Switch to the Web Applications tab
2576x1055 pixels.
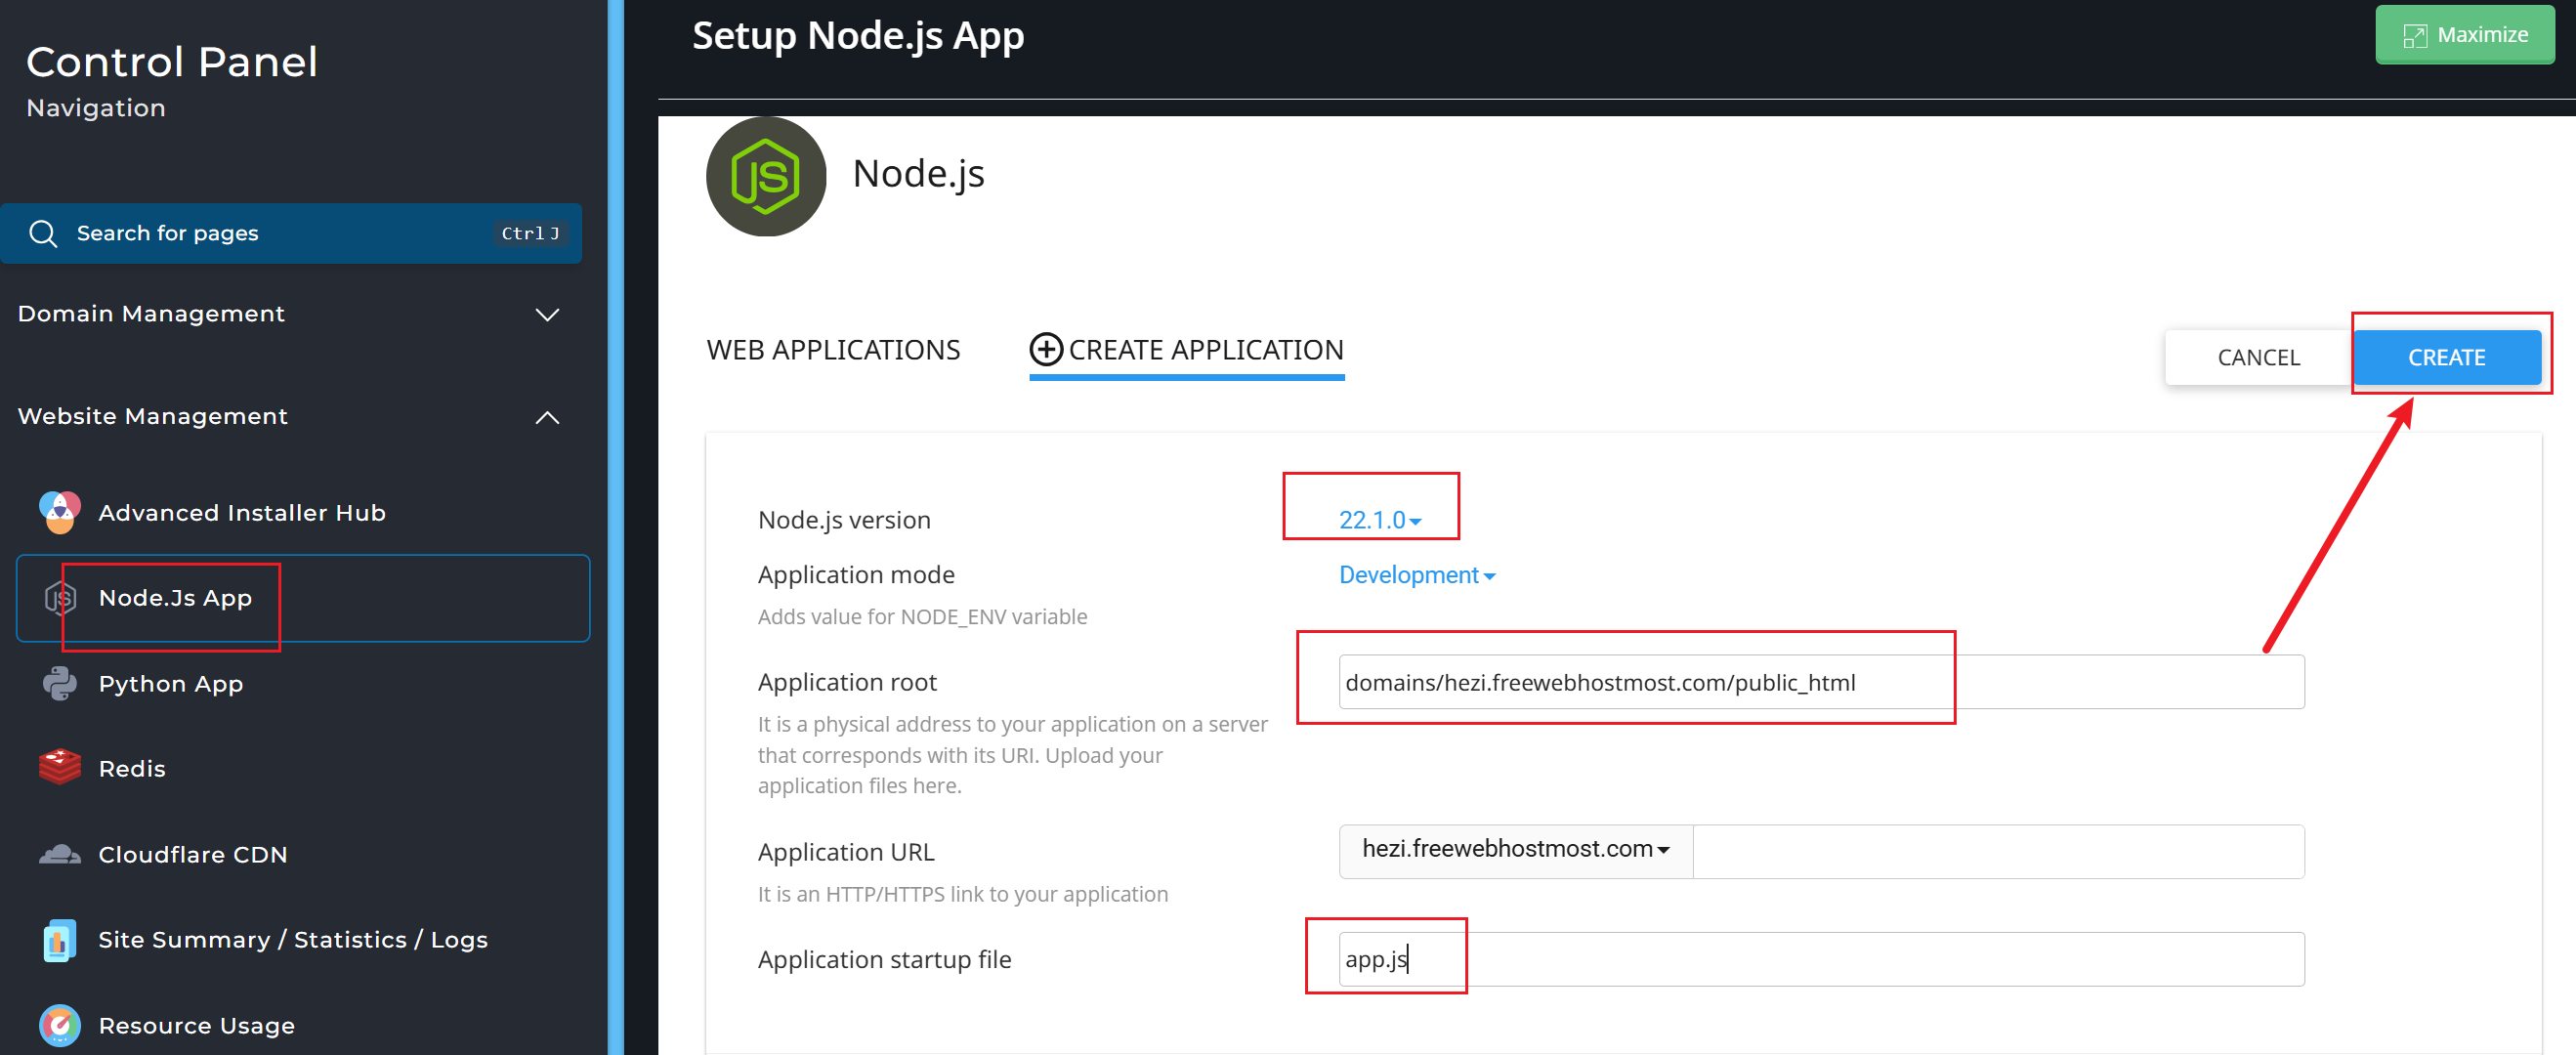pyautogui.click(x=833, y=350)
